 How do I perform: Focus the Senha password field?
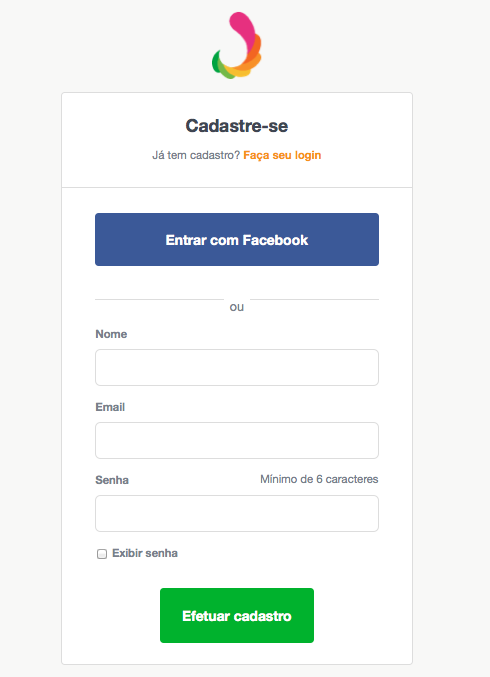point(237,513)
